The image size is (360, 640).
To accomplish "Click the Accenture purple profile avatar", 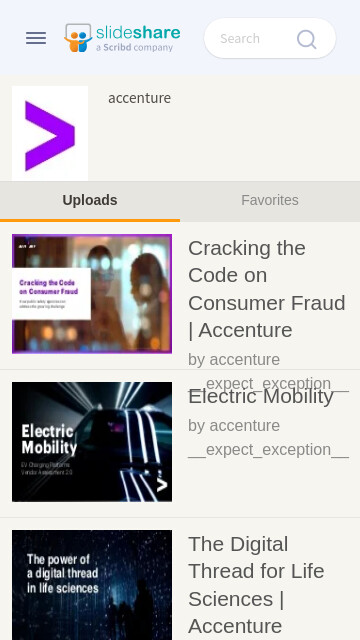I will click(x=50, y=133).
